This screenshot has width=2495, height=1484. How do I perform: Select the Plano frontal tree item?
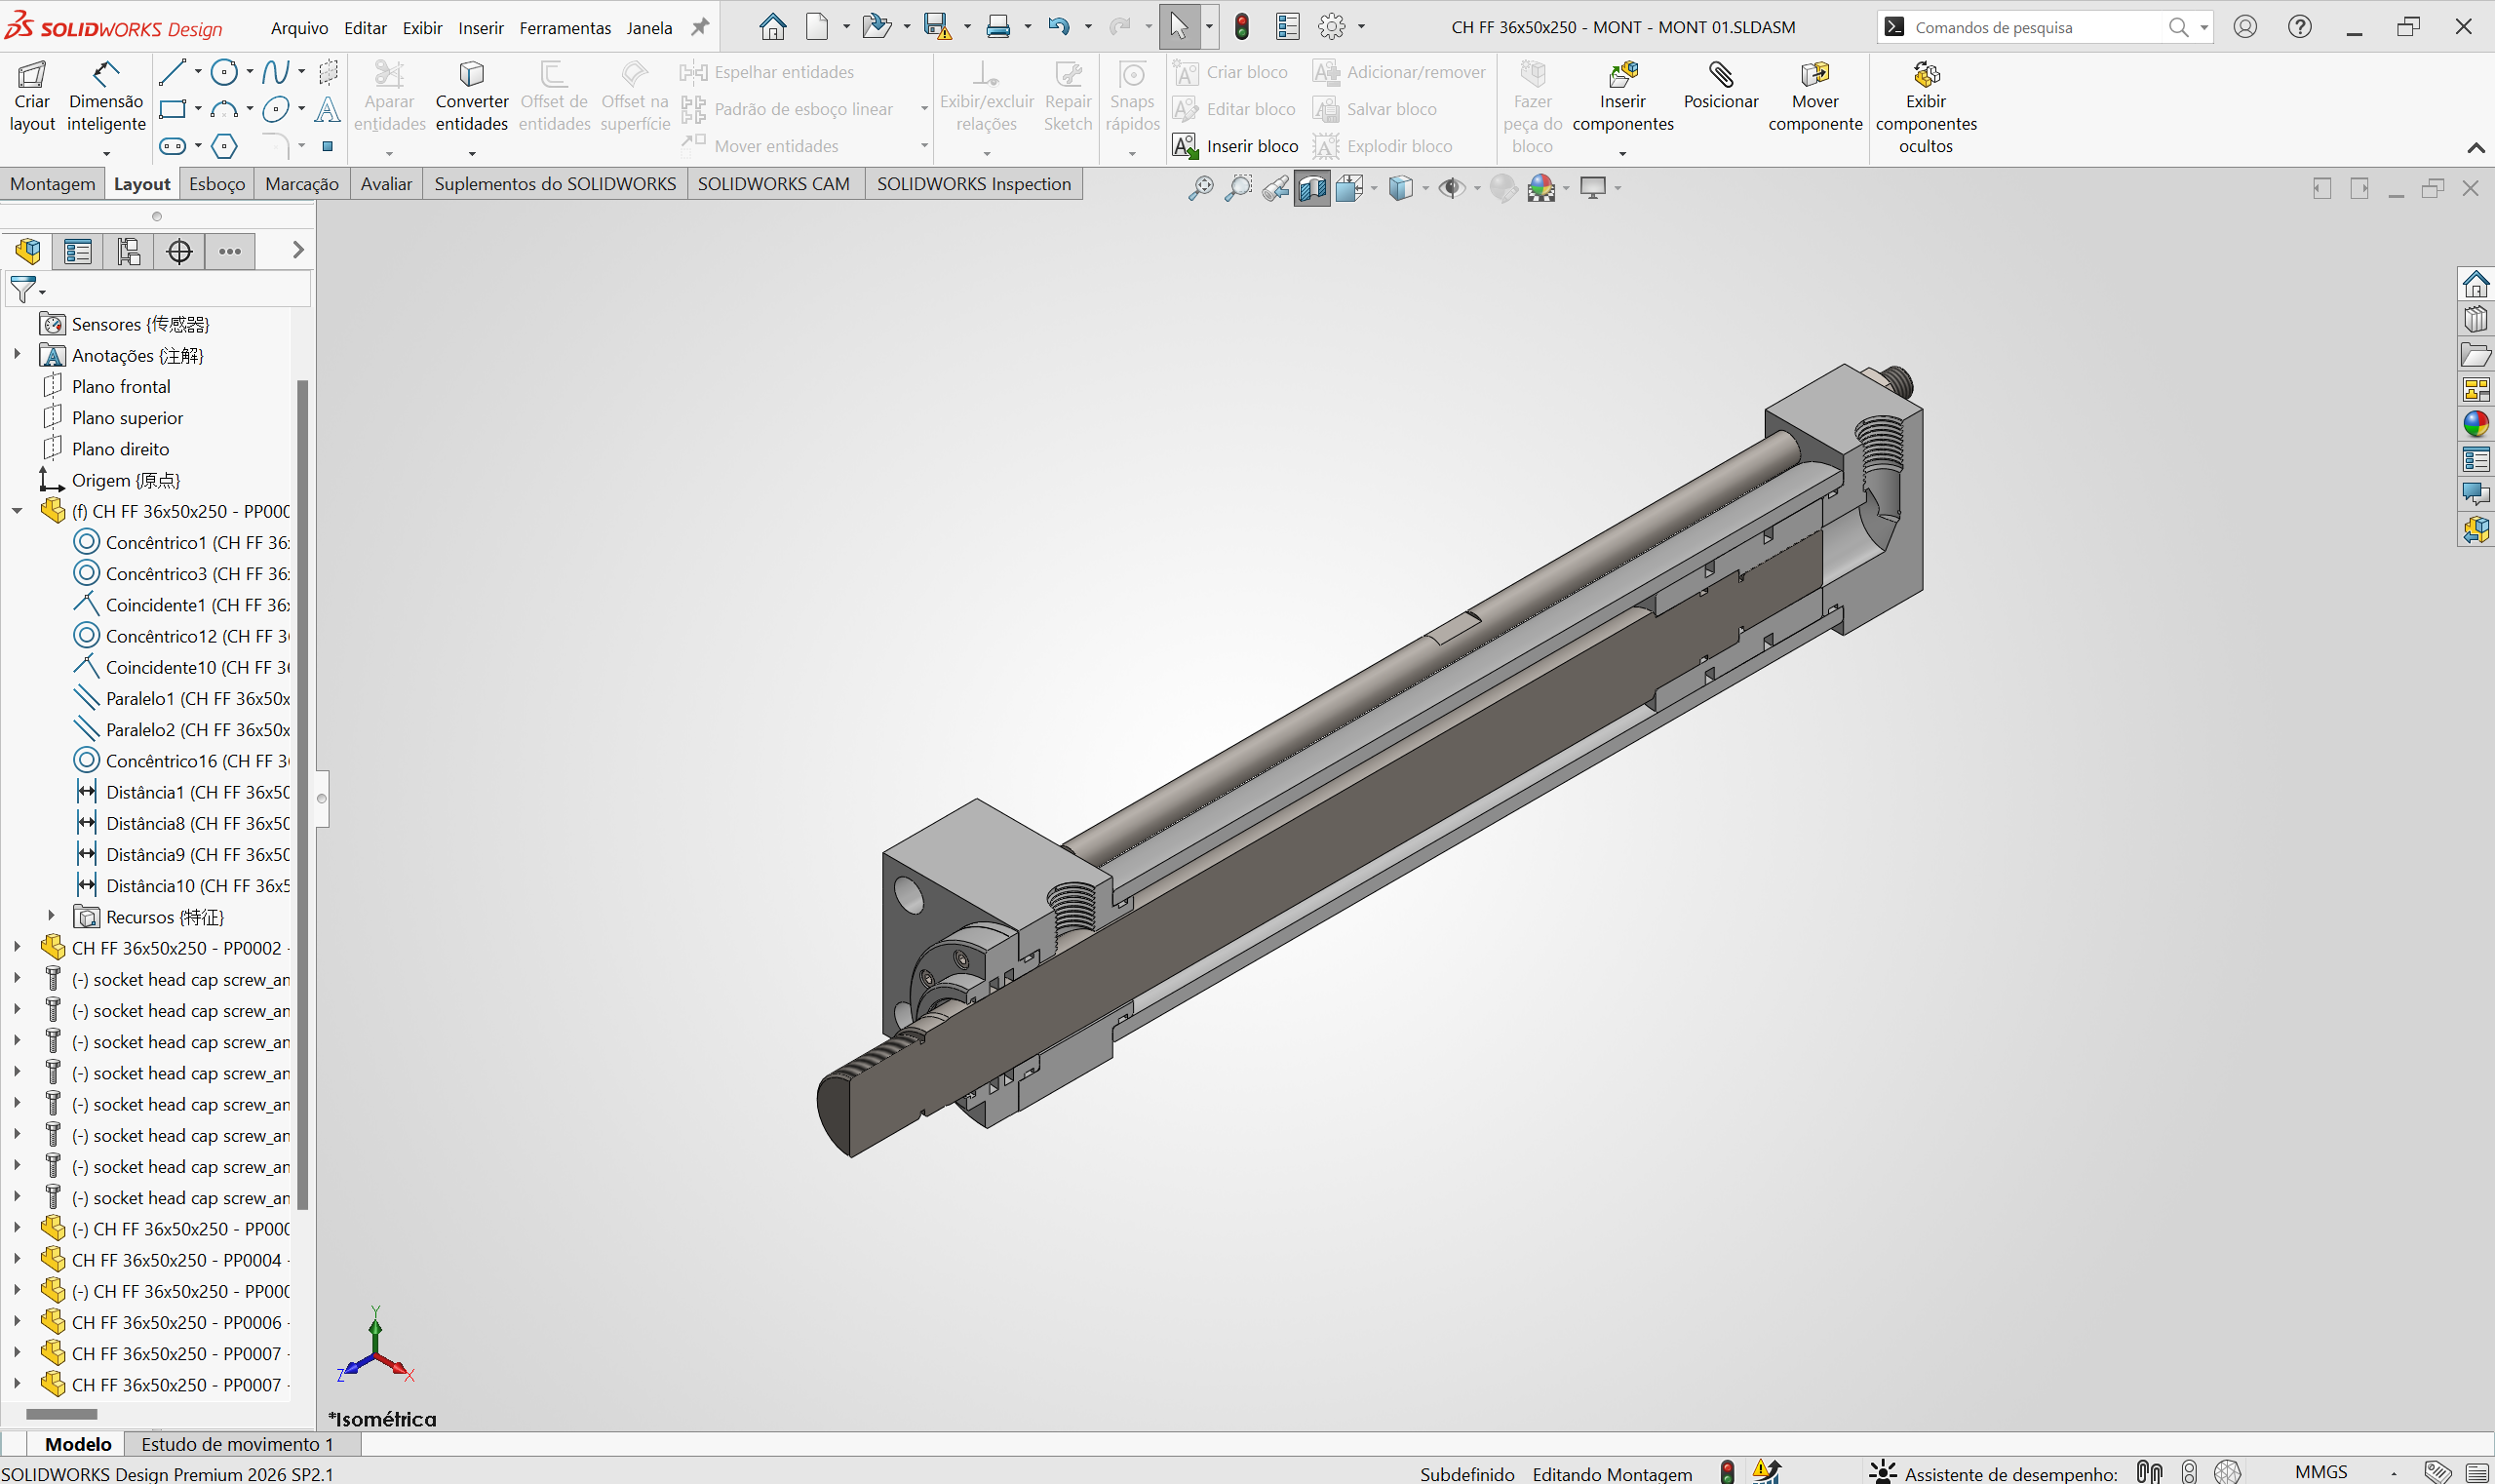coord(121,386)
